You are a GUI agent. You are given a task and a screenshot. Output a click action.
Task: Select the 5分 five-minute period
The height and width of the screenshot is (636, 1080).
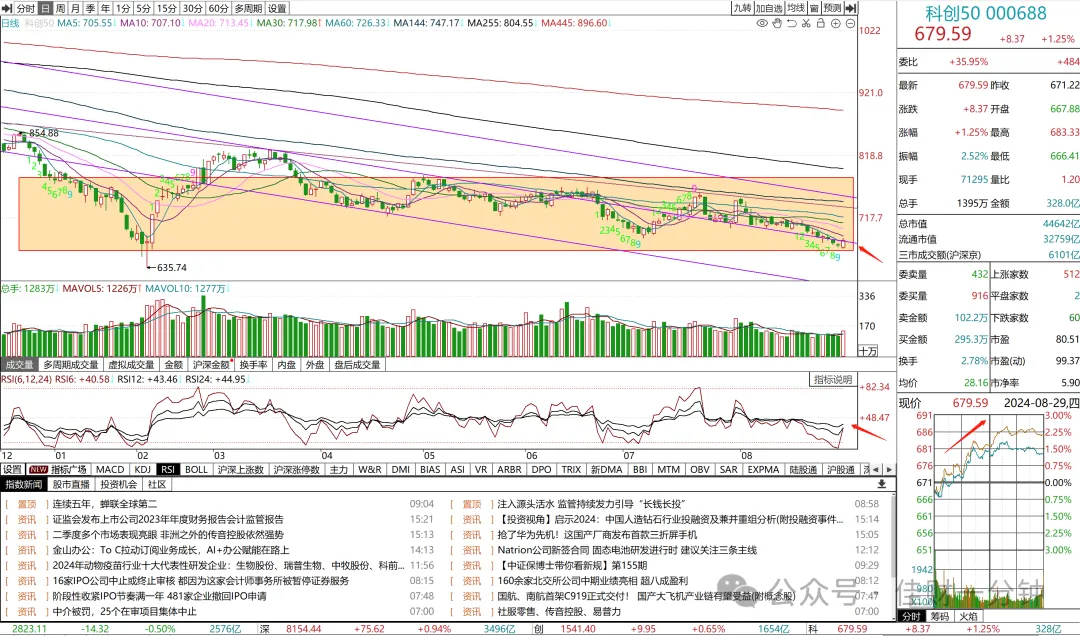(x=143, y=8)
